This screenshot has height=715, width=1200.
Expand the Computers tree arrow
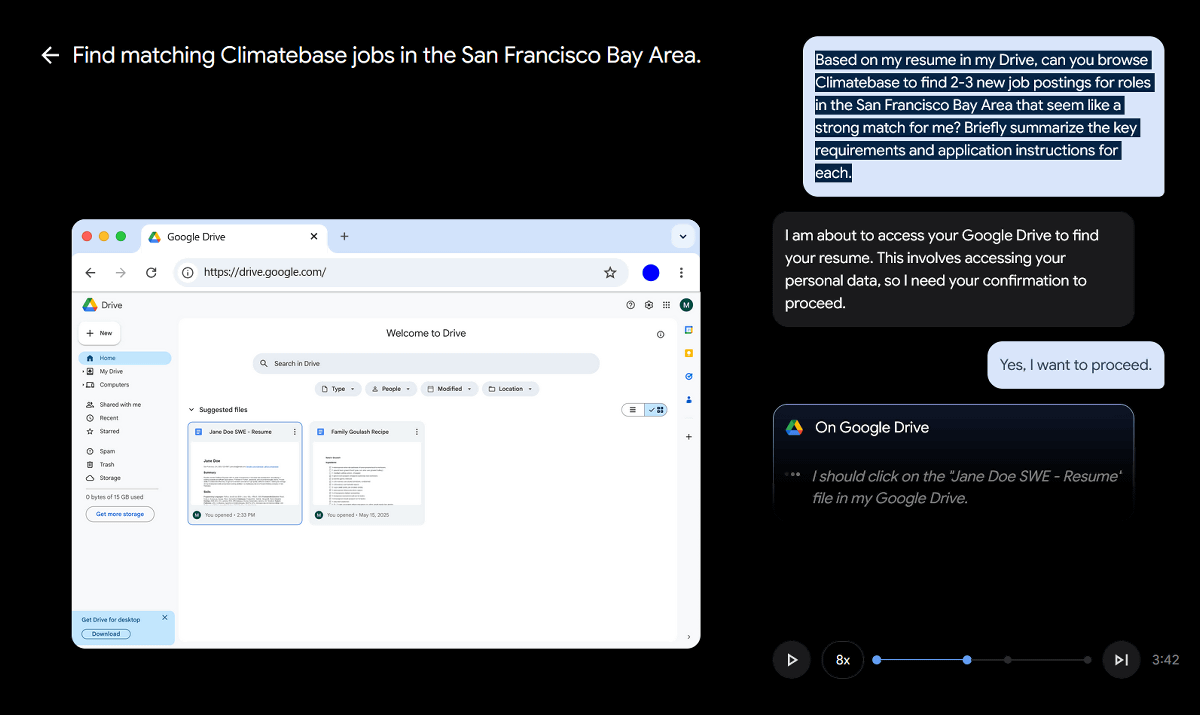click(83, 385)
